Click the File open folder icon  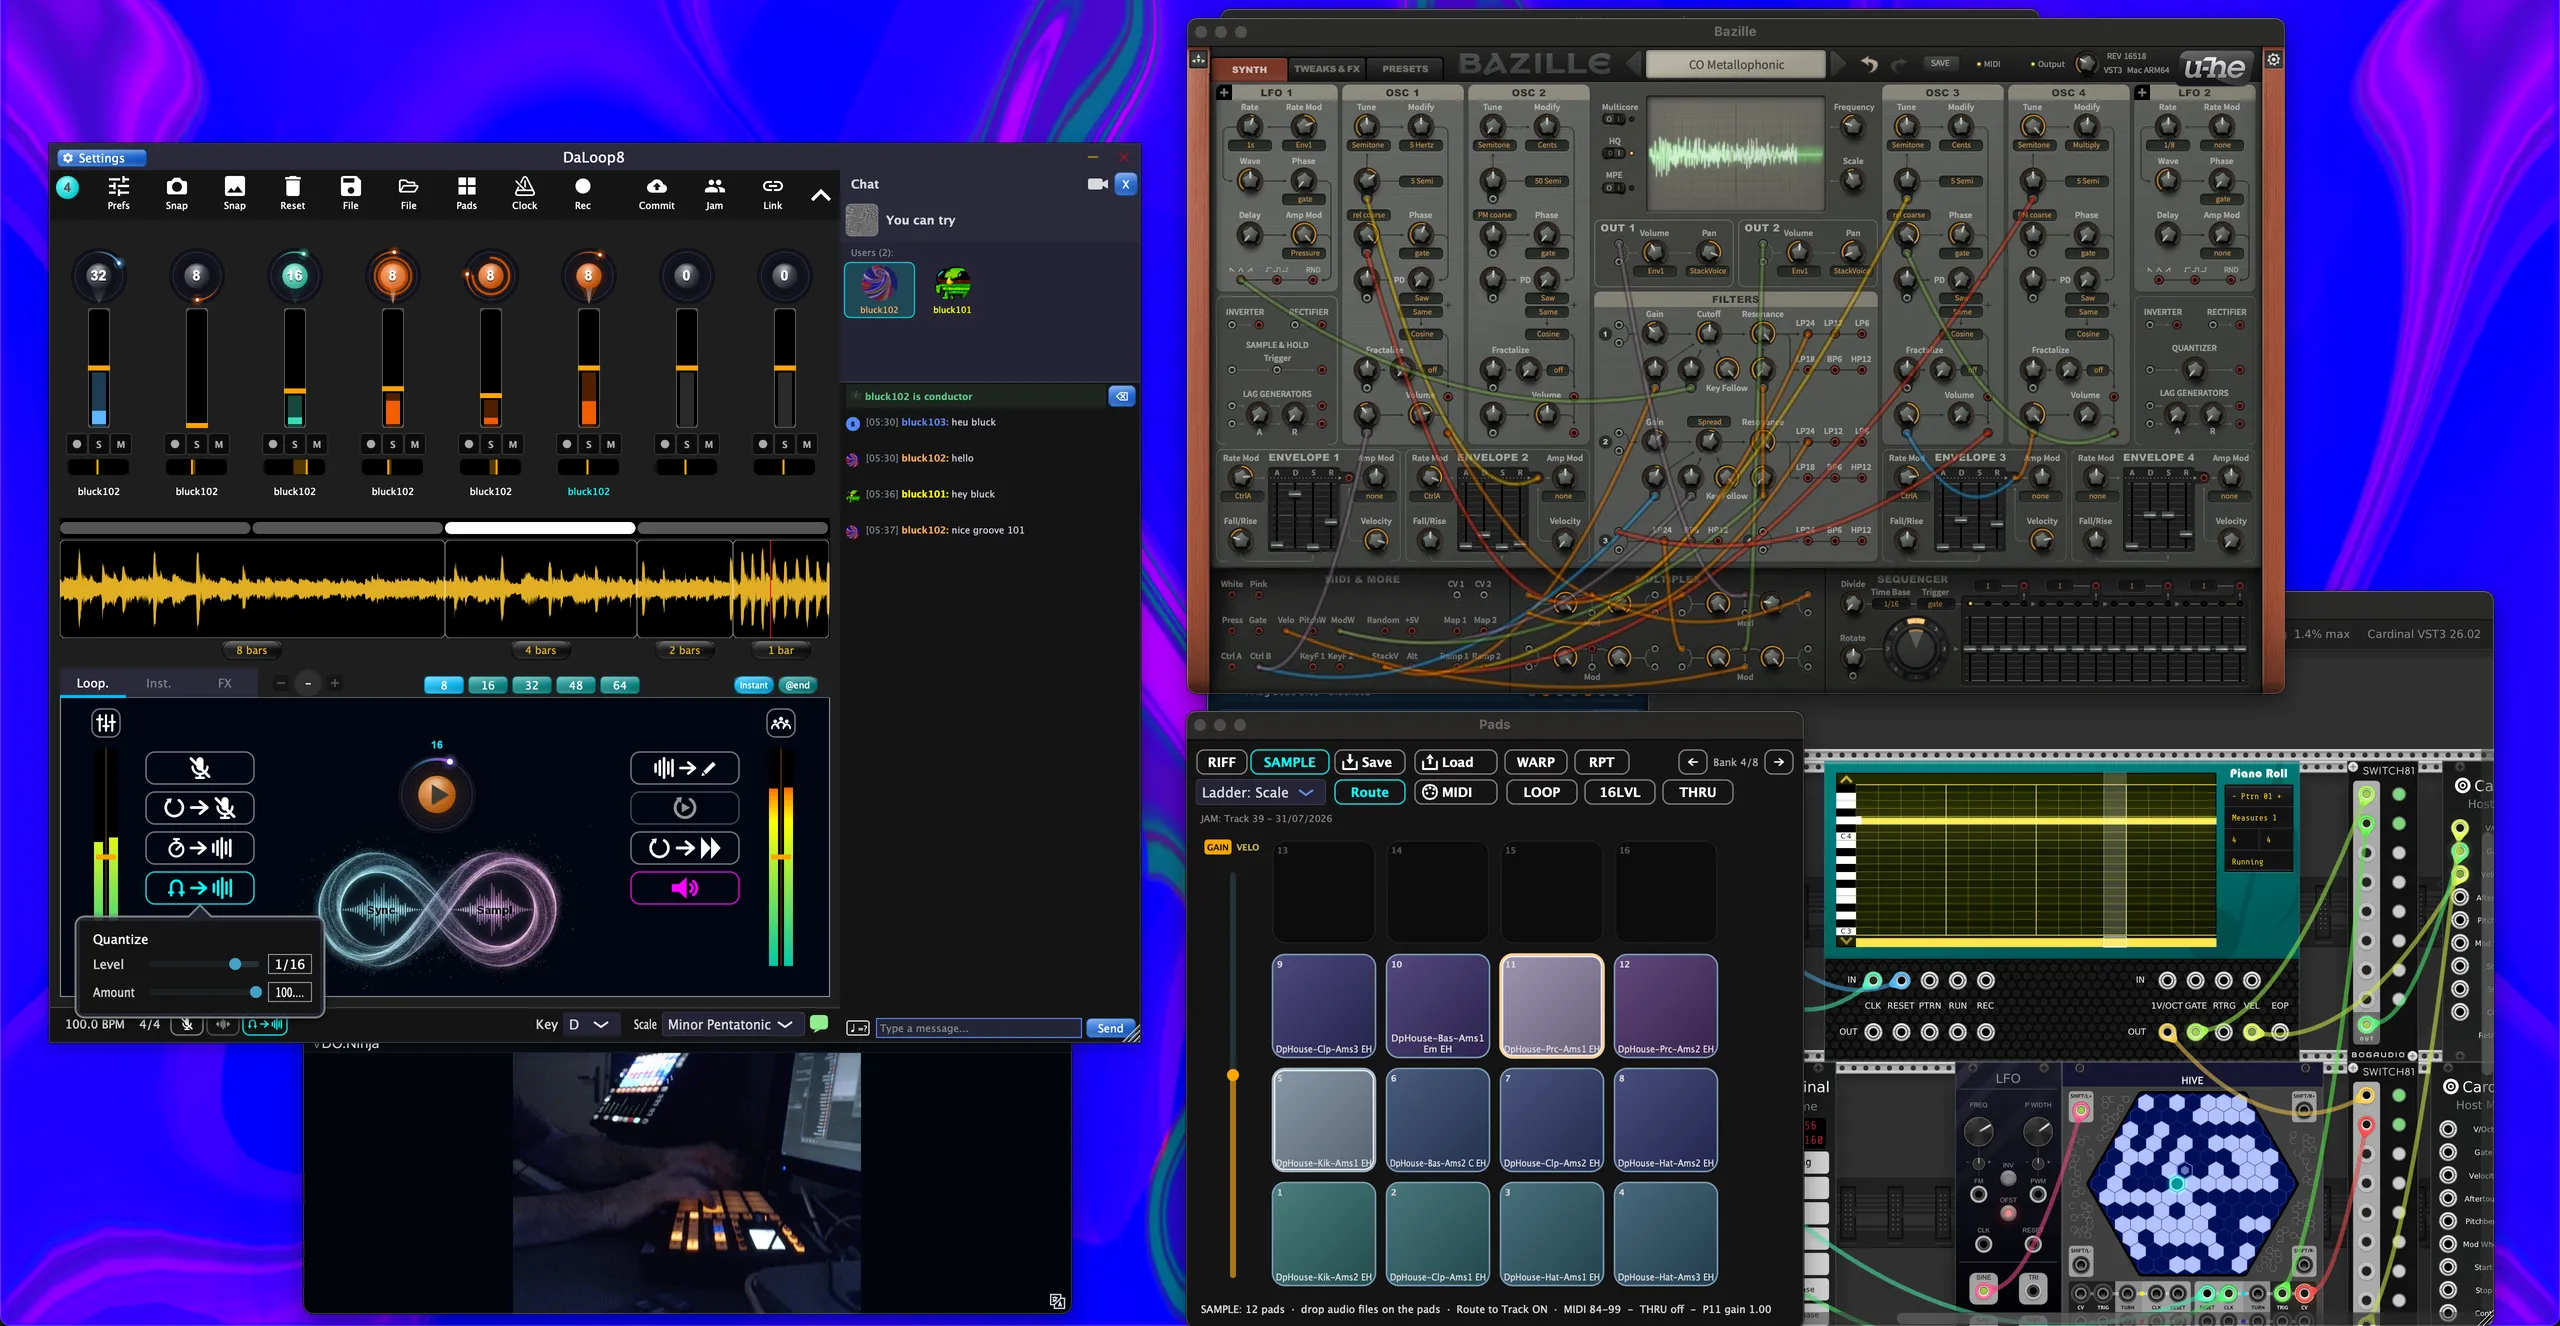coord(408,192)
